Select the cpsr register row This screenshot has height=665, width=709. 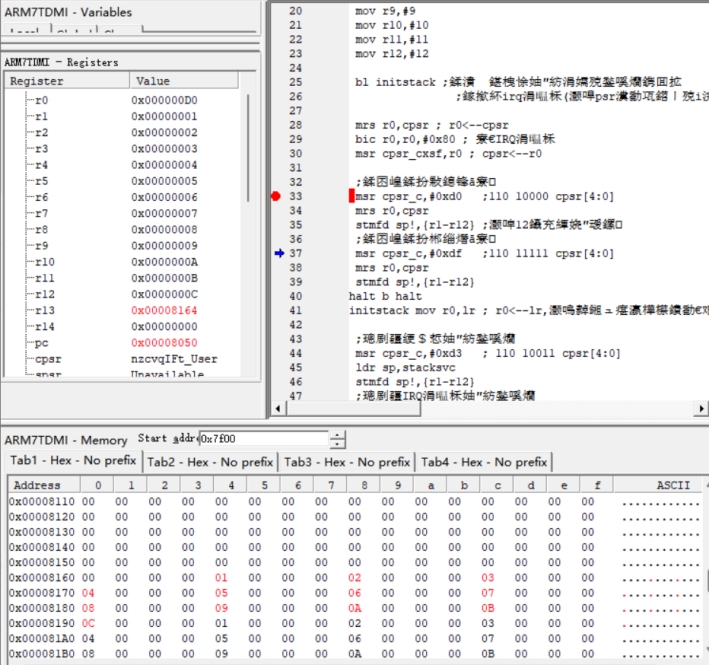122,359
